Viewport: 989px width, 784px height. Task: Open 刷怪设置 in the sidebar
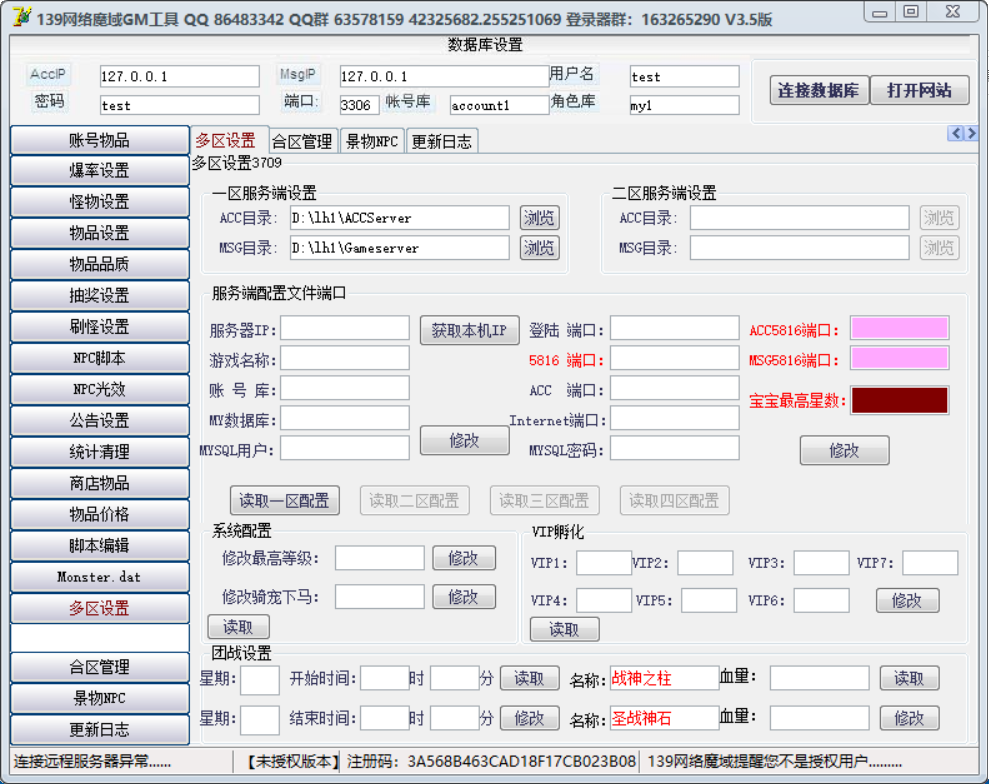[x=100, y=327]
